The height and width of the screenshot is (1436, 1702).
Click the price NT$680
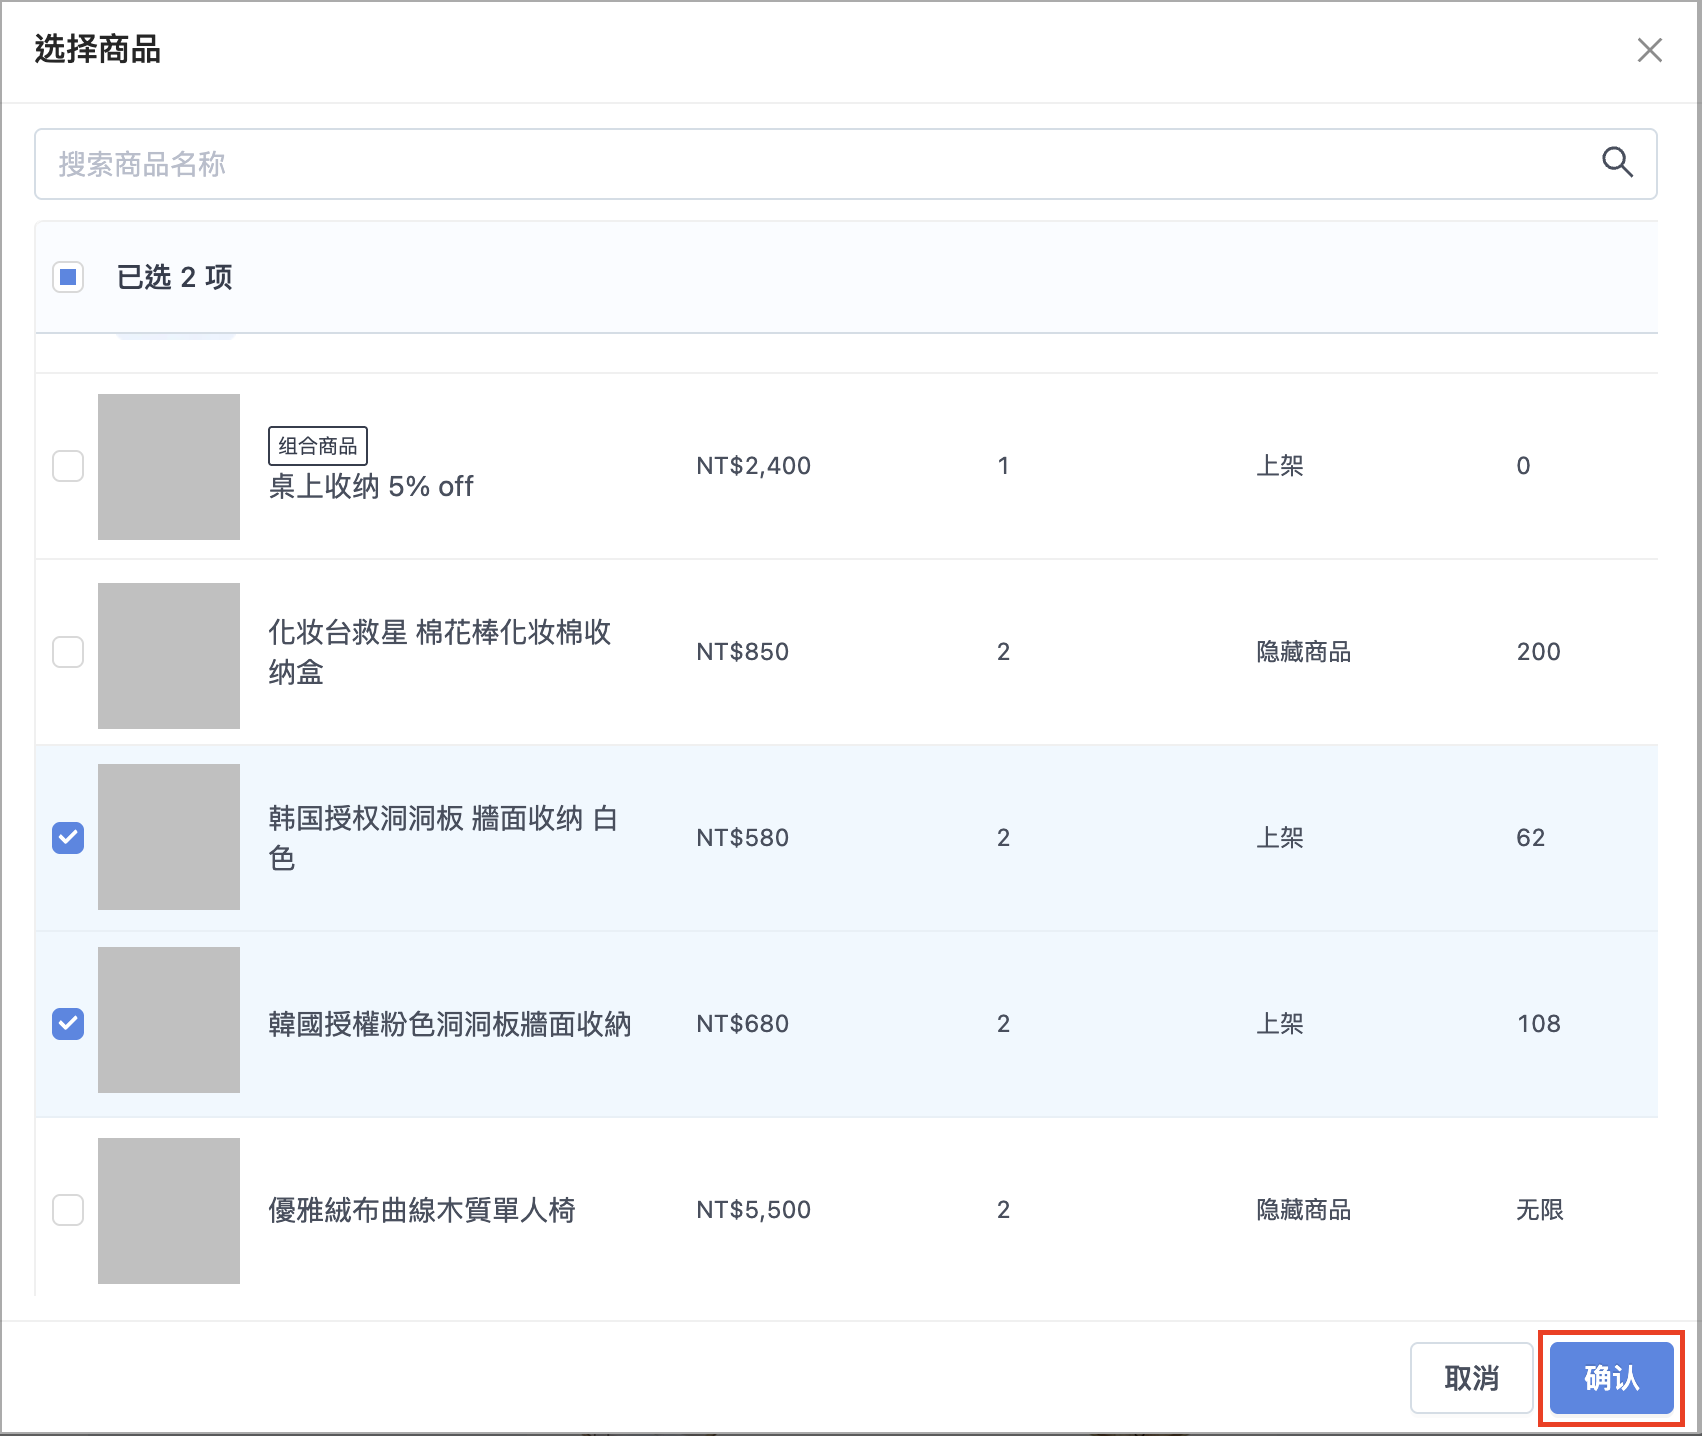pos(743,1024)
